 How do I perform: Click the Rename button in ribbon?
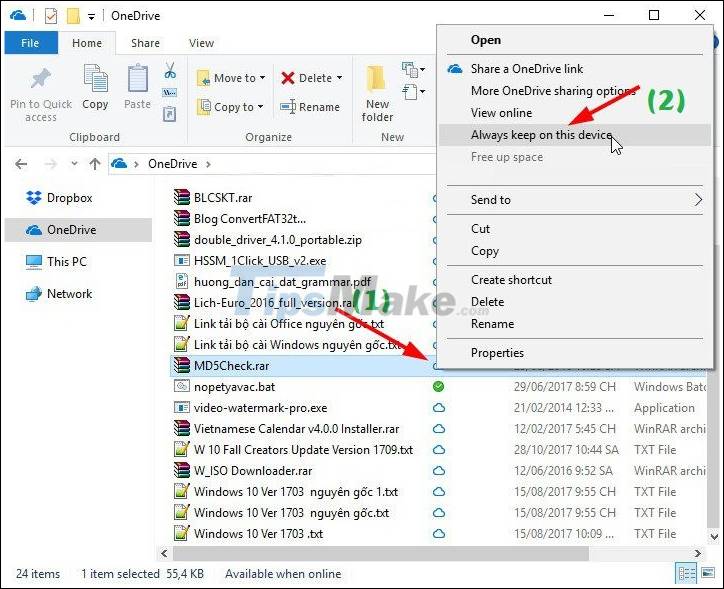click(x=310, y=107)
